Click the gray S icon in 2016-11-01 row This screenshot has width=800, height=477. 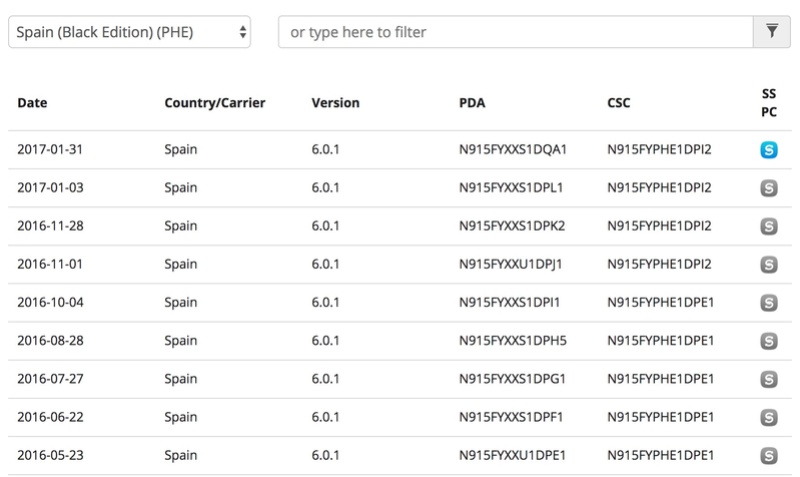point(768,264)
